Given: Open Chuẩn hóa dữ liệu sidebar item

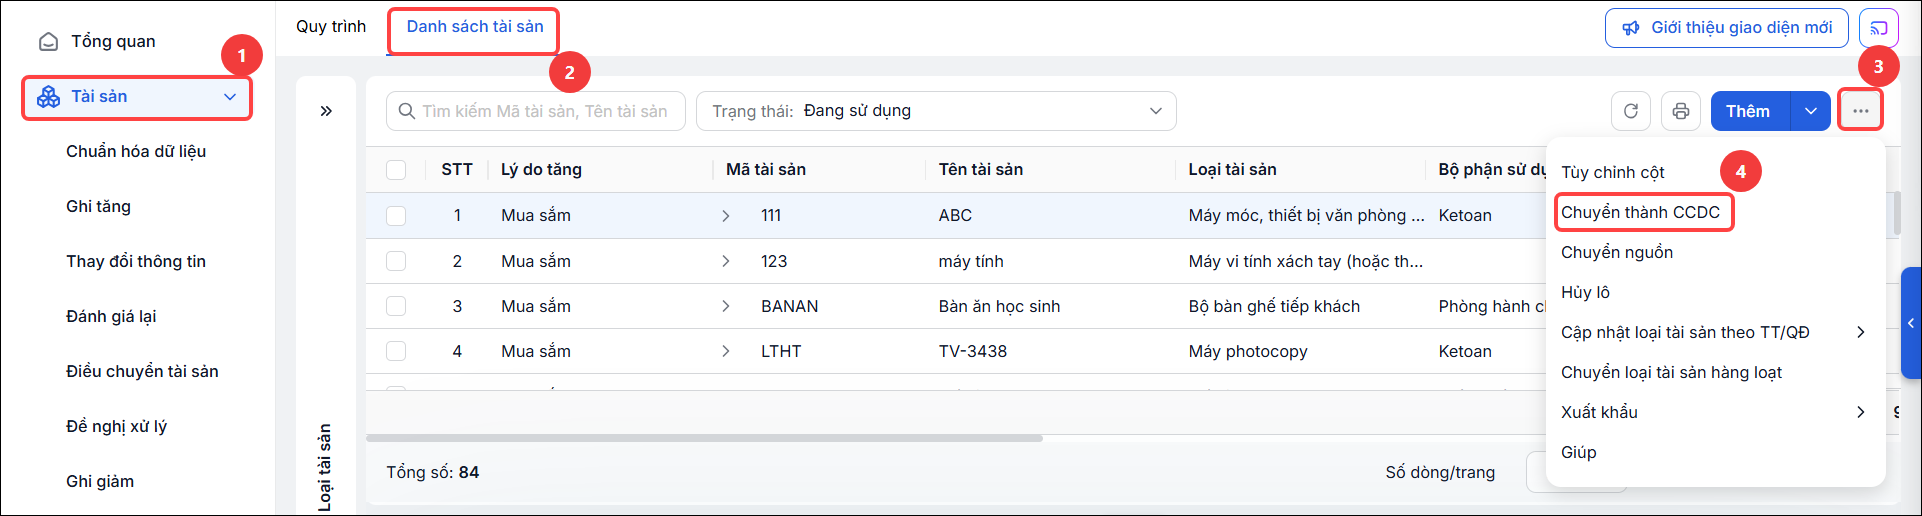Looking at the screenshot, I should pyautogui.click(x=136, y=152).
